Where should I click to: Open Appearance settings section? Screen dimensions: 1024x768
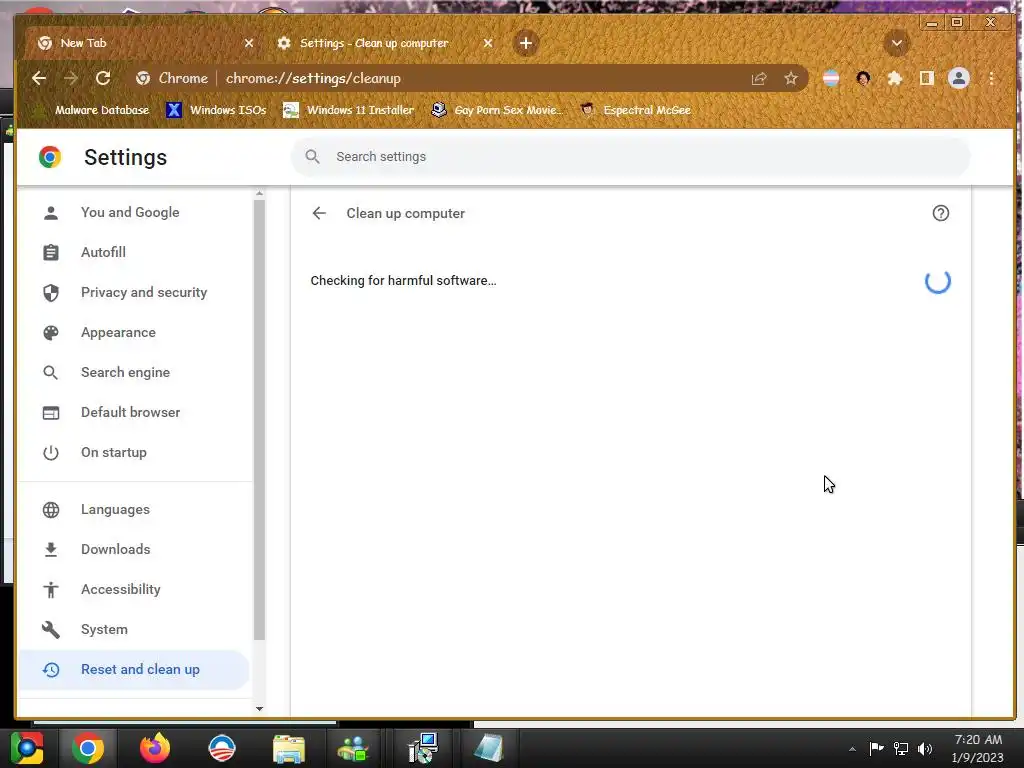point(134,332)
